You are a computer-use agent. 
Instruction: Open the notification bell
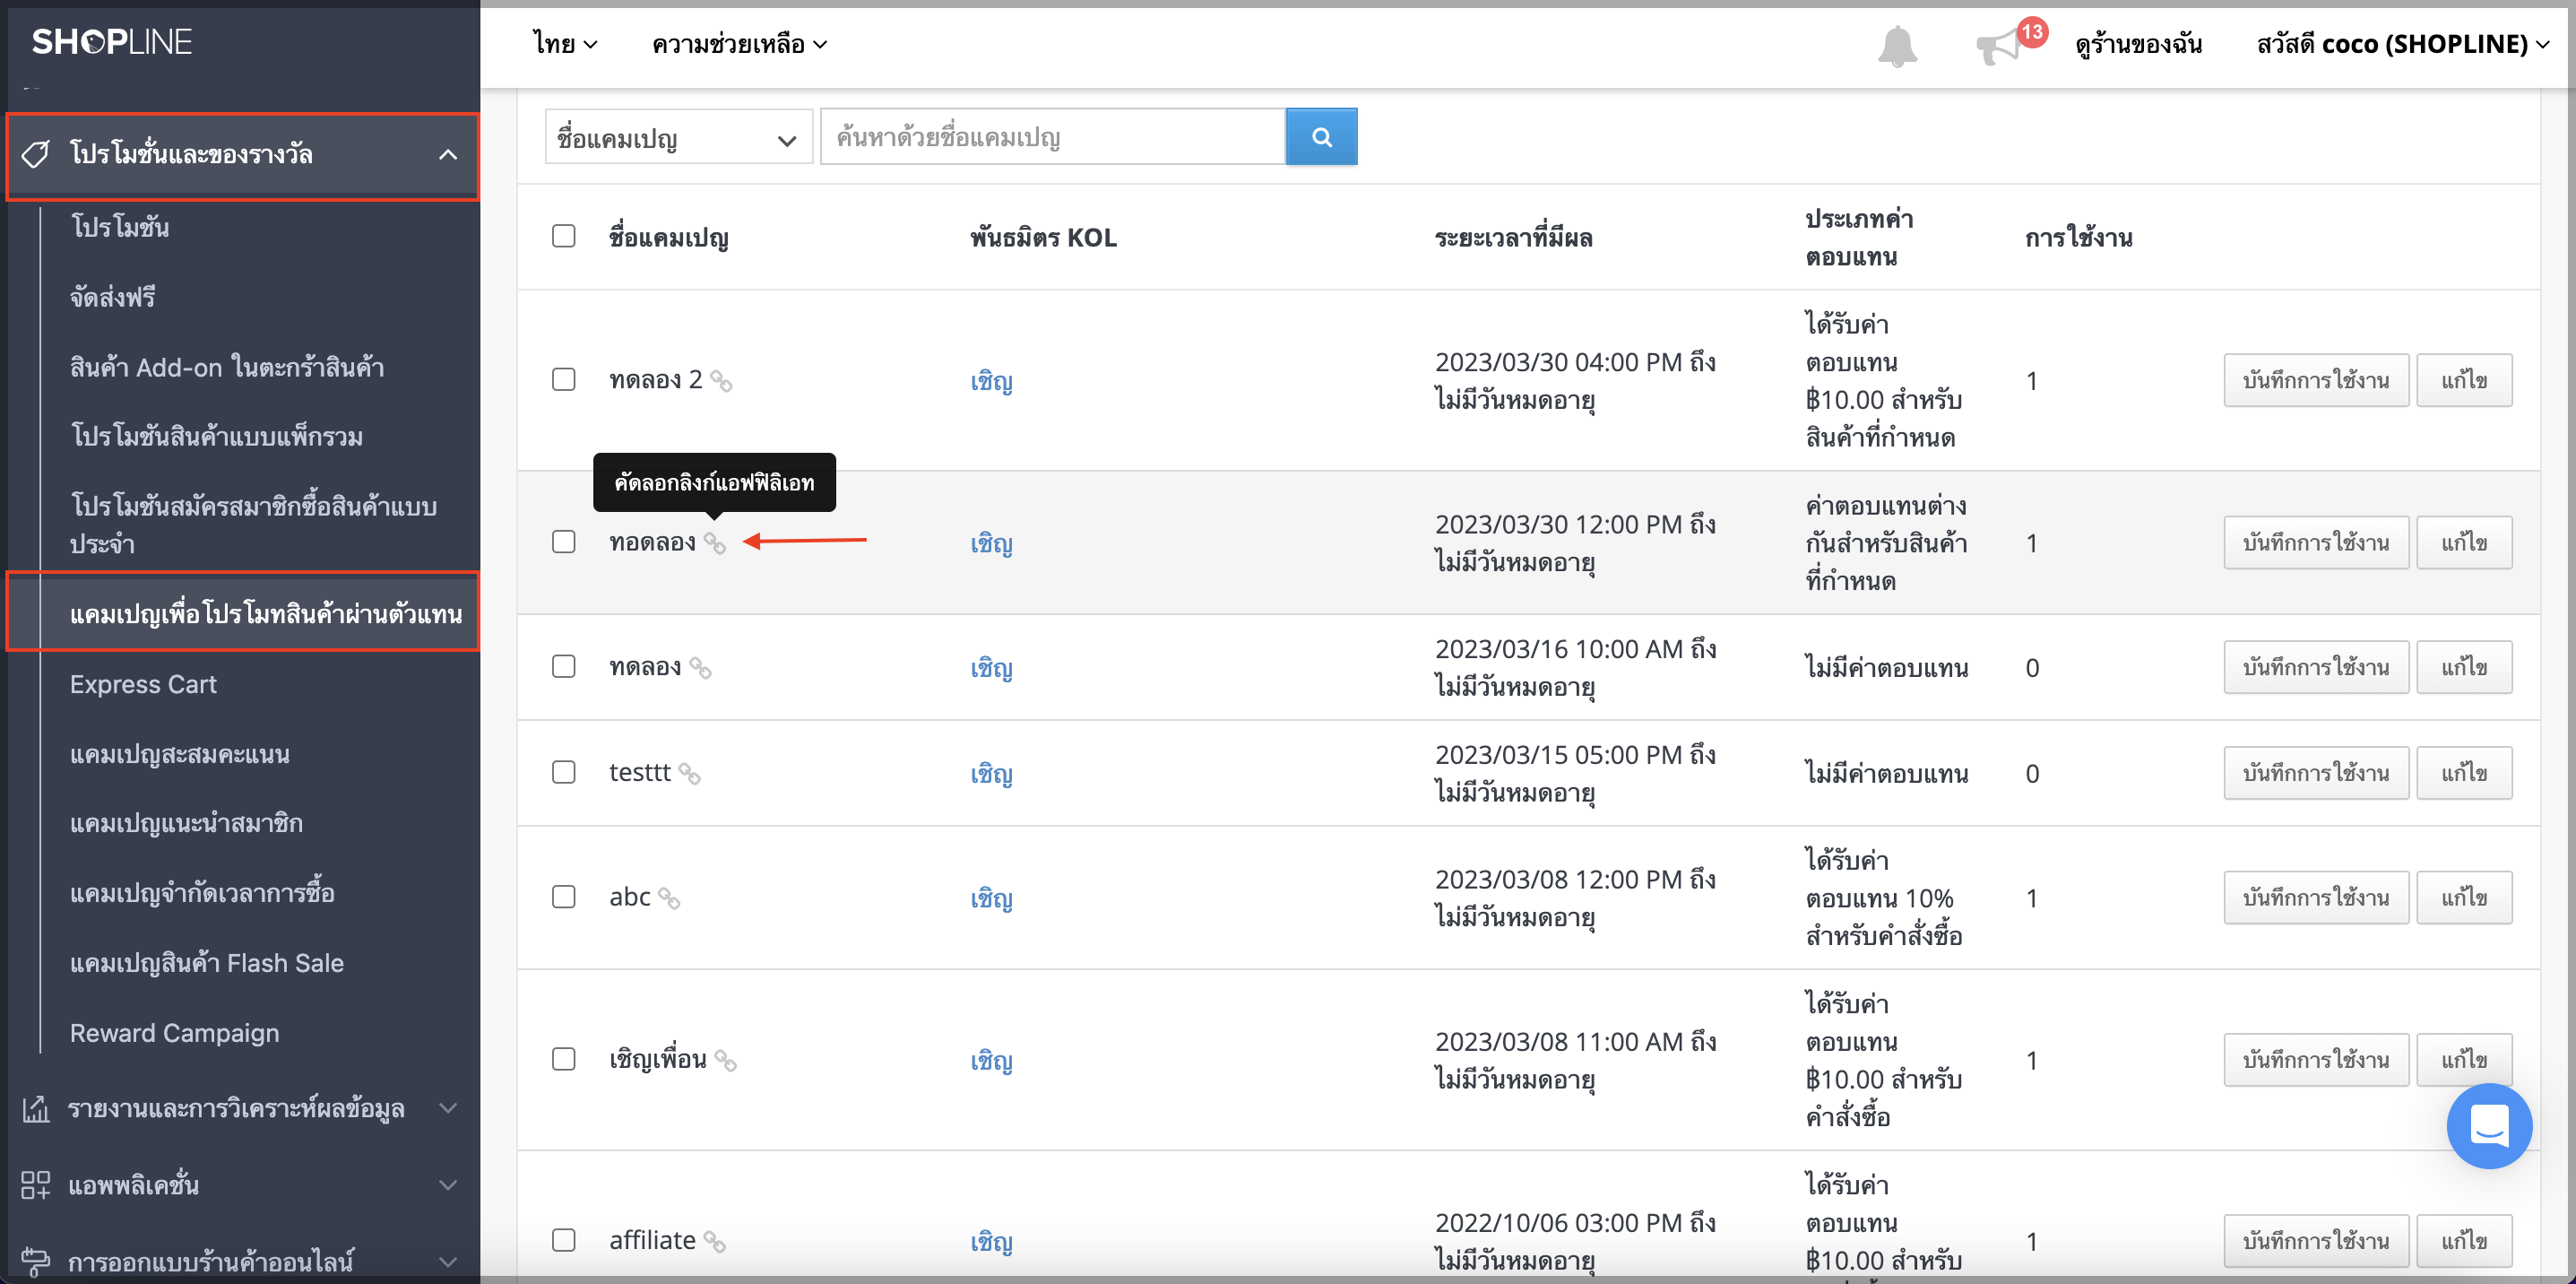coord(1897,45)
